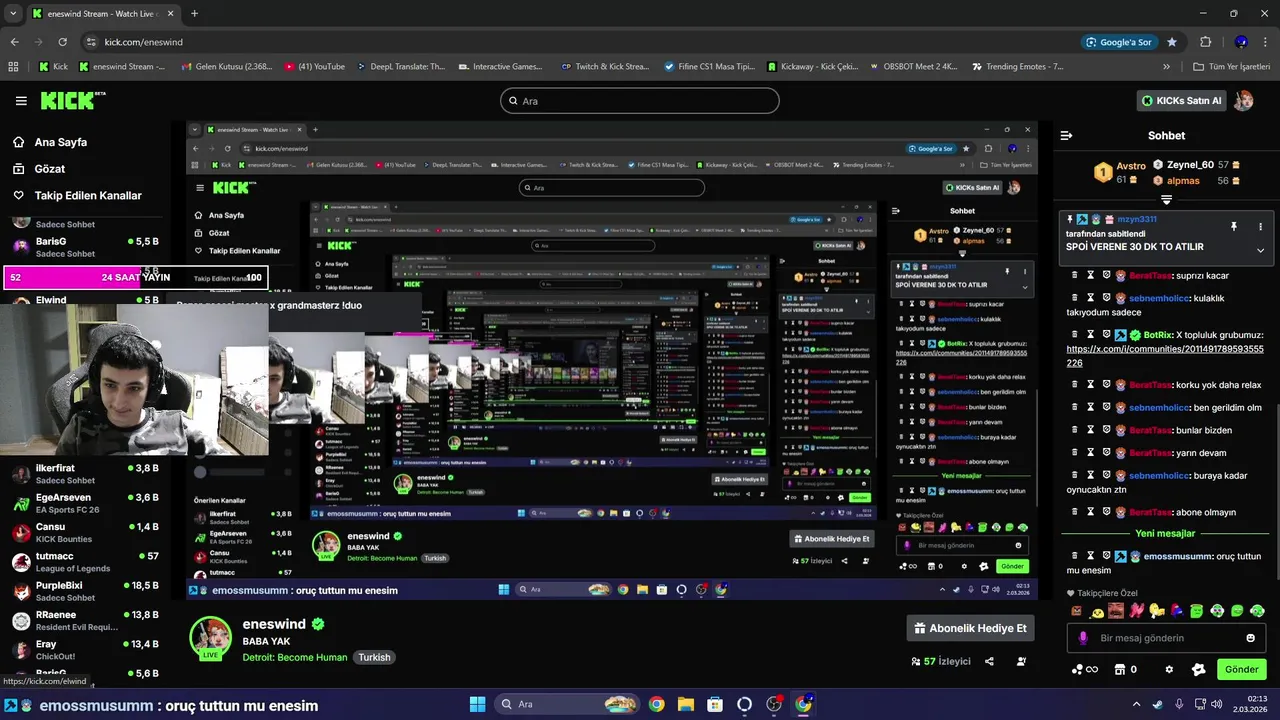Open BarisG channel in sidebar
Image resolution: width=1280 pixels, height=720 pixels.
pos(85,247)
